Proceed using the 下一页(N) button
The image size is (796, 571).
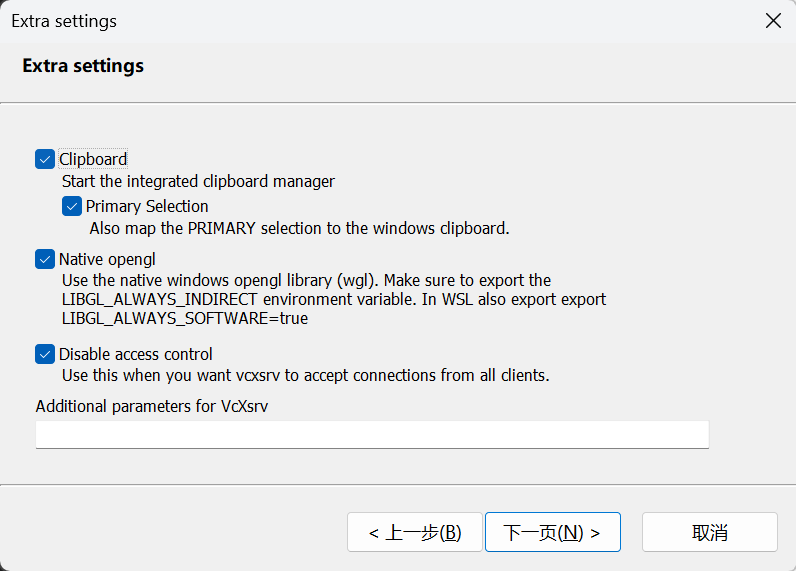pyautogui.click(x=552, y=532)
